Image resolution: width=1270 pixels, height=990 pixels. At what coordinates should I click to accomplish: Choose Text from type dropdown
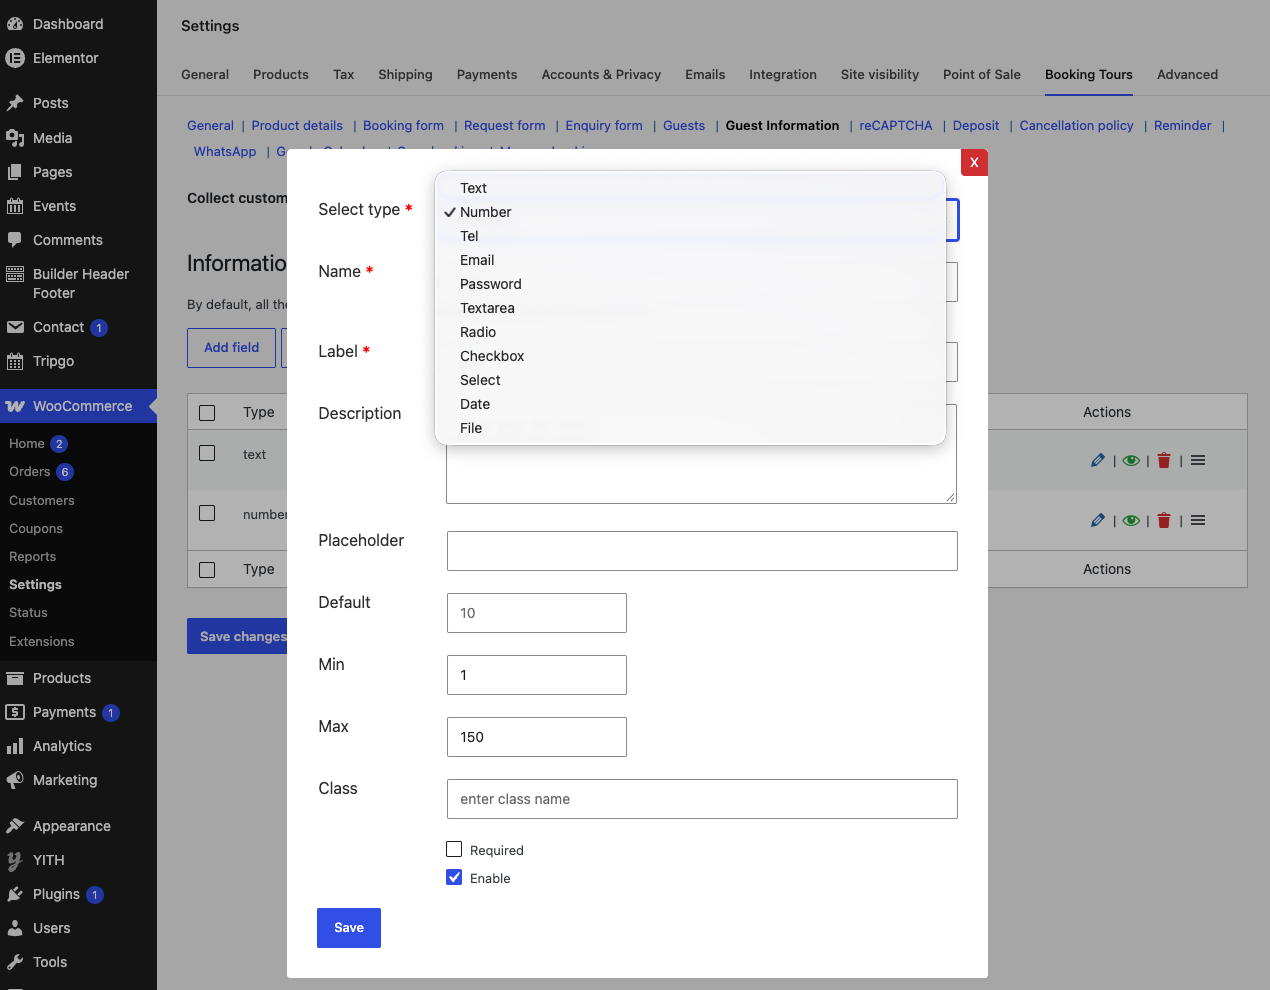pos(690,188)
